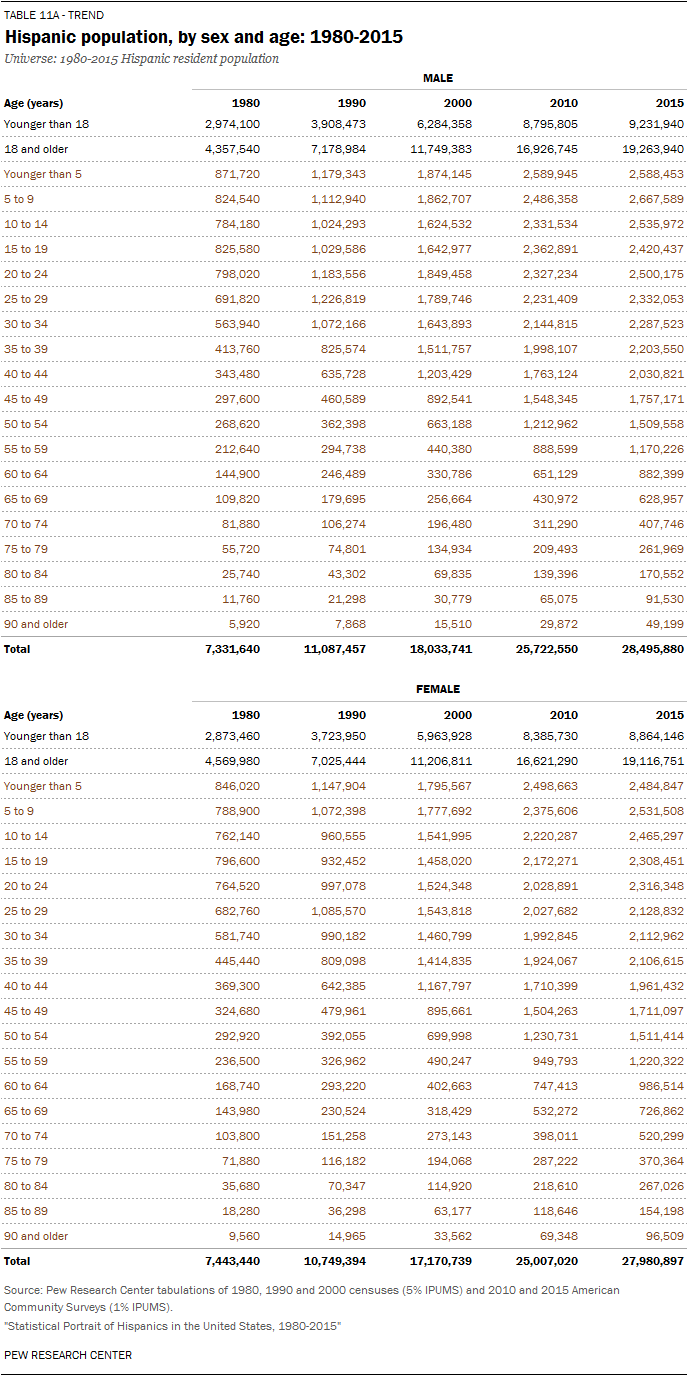The width and height of the screenshot is (688, 1376).
Task: Click the 'Statistical Portrait of Hispanics' citation
Action: pos(173,1325)
